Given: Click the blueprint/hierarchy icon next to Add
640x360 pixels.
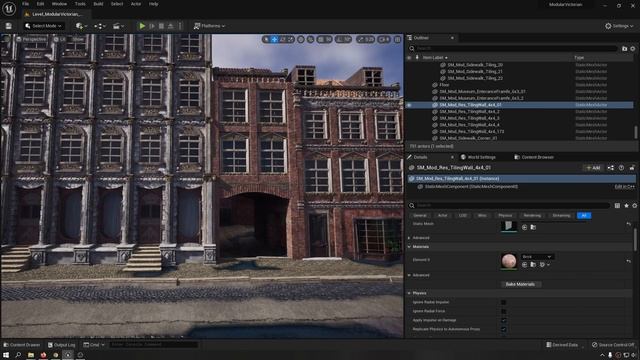Looking at the screenshot, I should (611, 168).
